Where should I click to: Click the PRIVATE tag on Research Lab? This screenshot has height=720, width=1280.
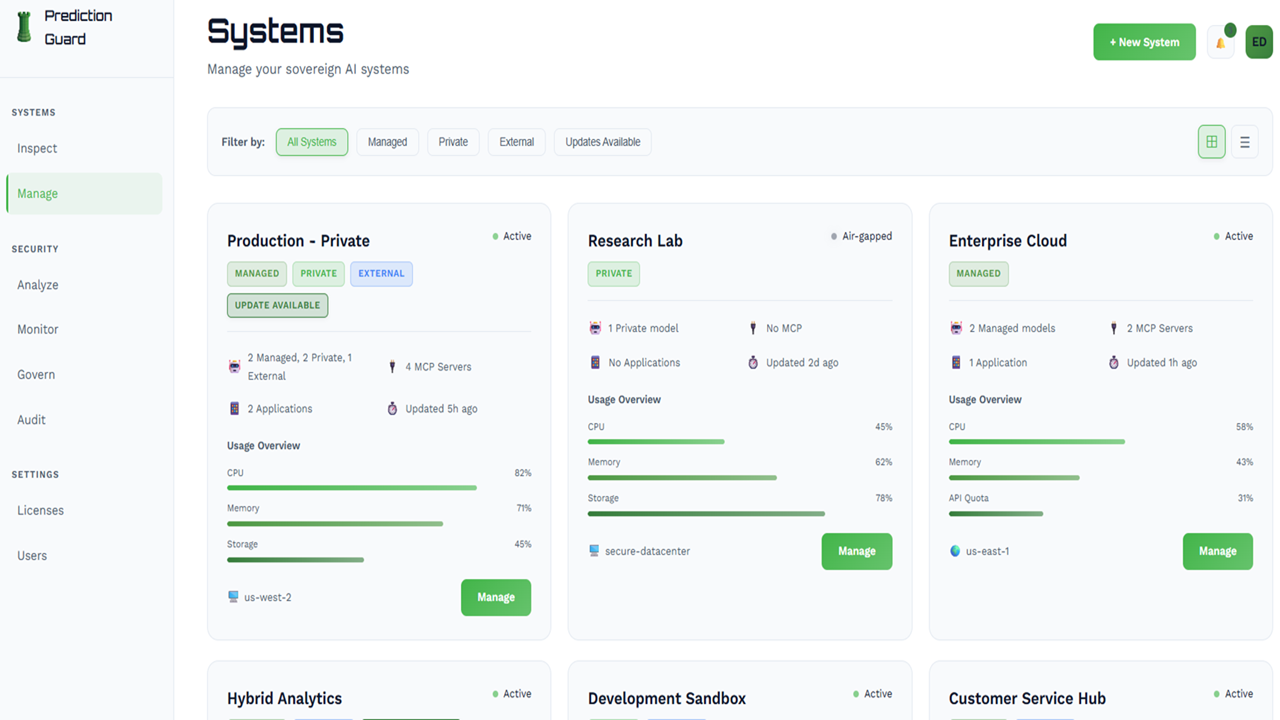tap(614, 273)
